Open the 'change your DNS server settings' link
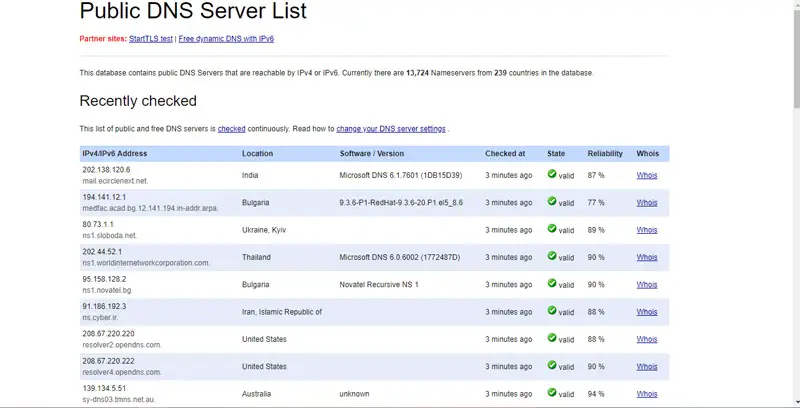800x408 pixels. coord(391,129)
